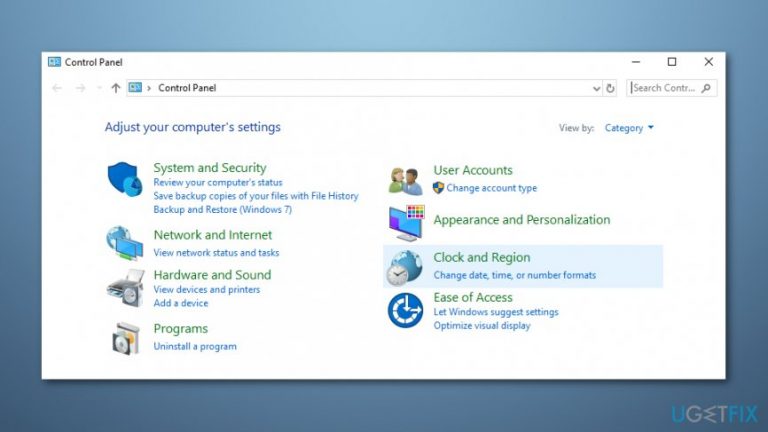Go up one level with up arrow
Viewport: 768px width, 432px height.
(116, 88)
